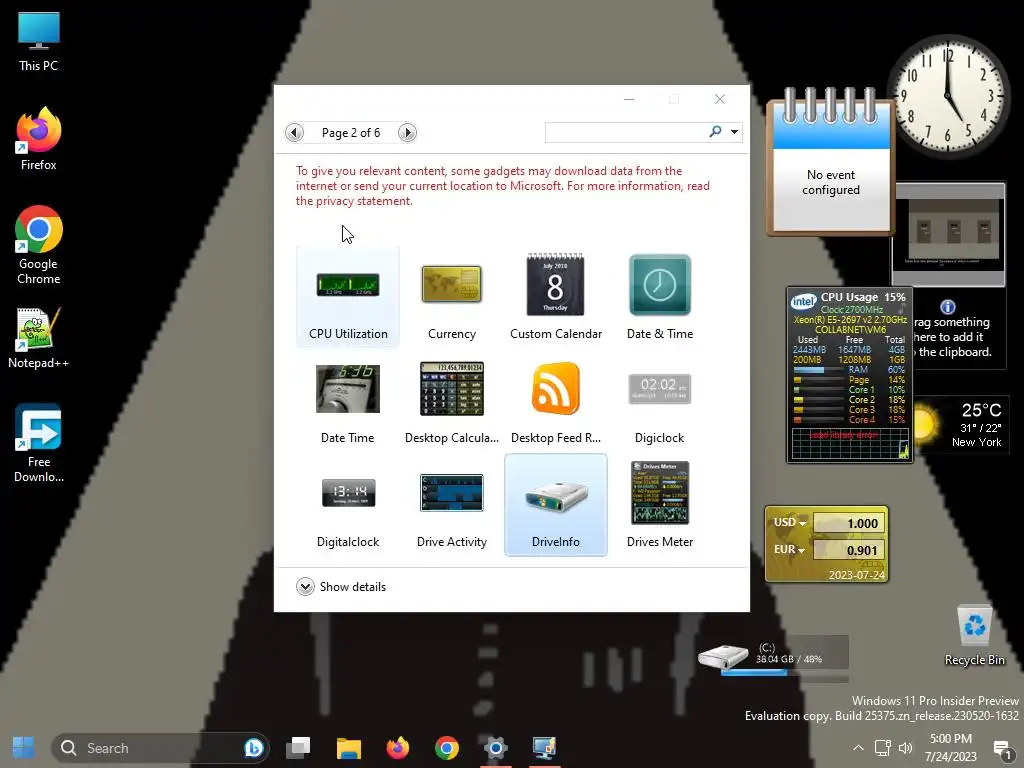
Task: Close the gadget gallery window
Action: pyautogui.click(x=720, y=99)
